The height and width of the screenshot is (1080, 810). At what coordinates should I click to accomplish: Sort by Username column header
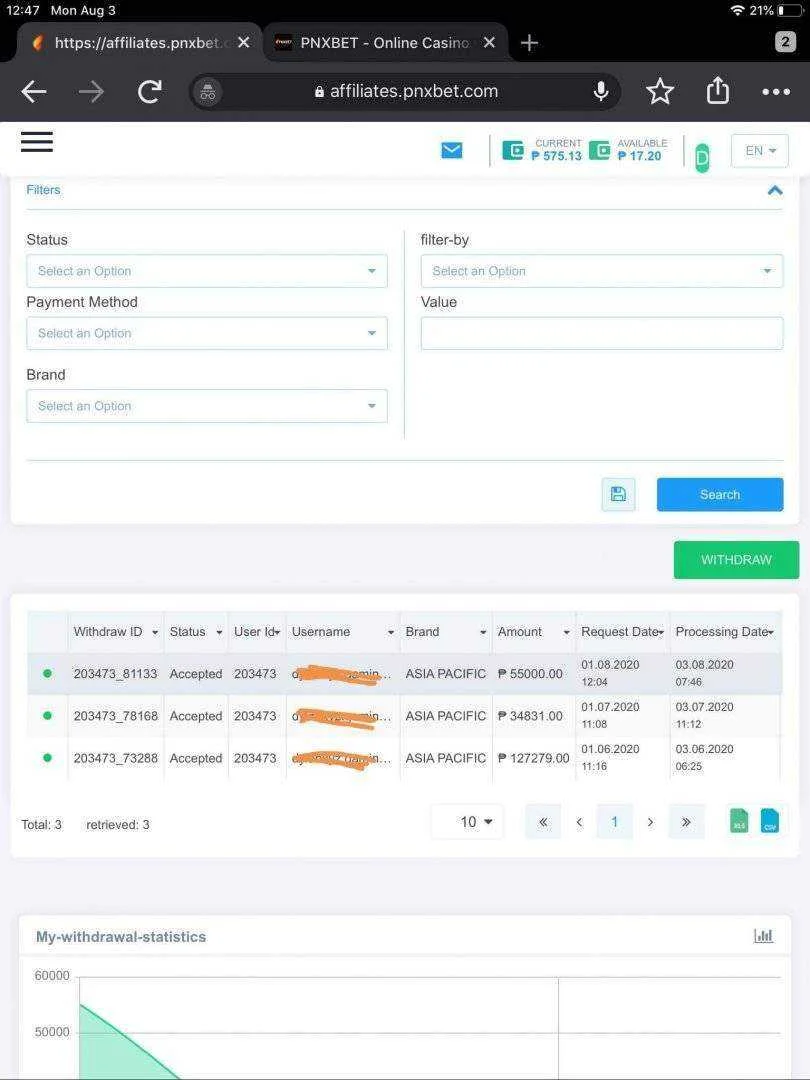pyautogui.click(x=342, y=632)
